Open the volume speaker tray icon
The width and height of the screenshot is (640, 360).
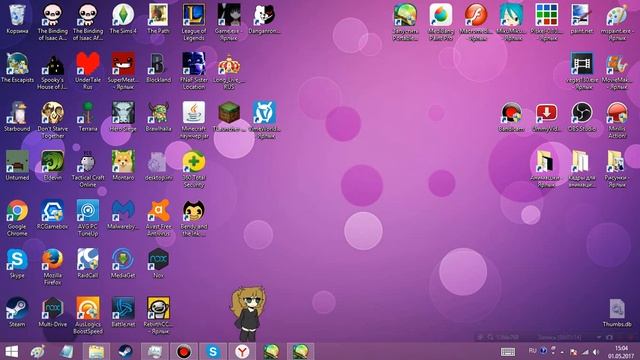[596, 351]
